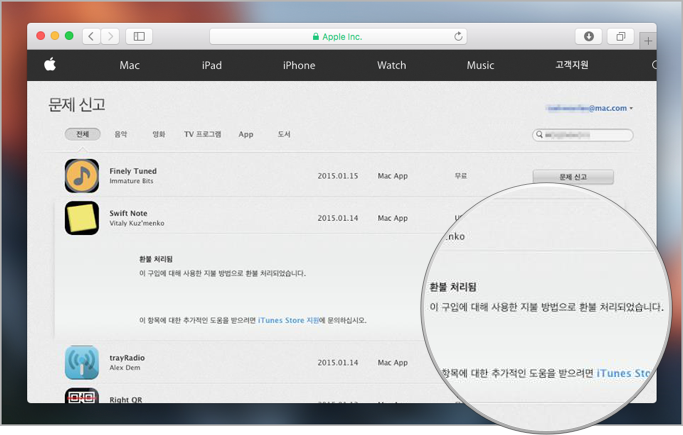Open the Right QR app icon
The width and height of the screenshot is (683, 435).
tap(82, 395)
